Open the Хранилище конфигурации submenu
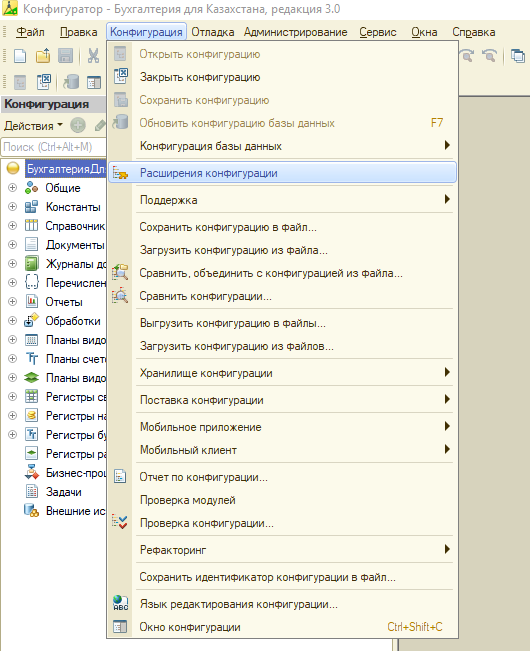This screenshot has width=530, height=651. tap(283, 373)
